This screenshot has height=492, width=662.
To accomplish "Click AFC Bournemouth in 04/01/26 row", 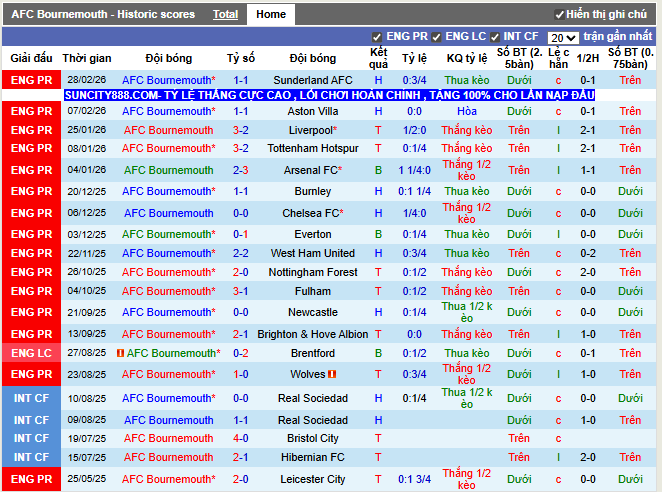I will pyautogui.click(x=168, y=170).
